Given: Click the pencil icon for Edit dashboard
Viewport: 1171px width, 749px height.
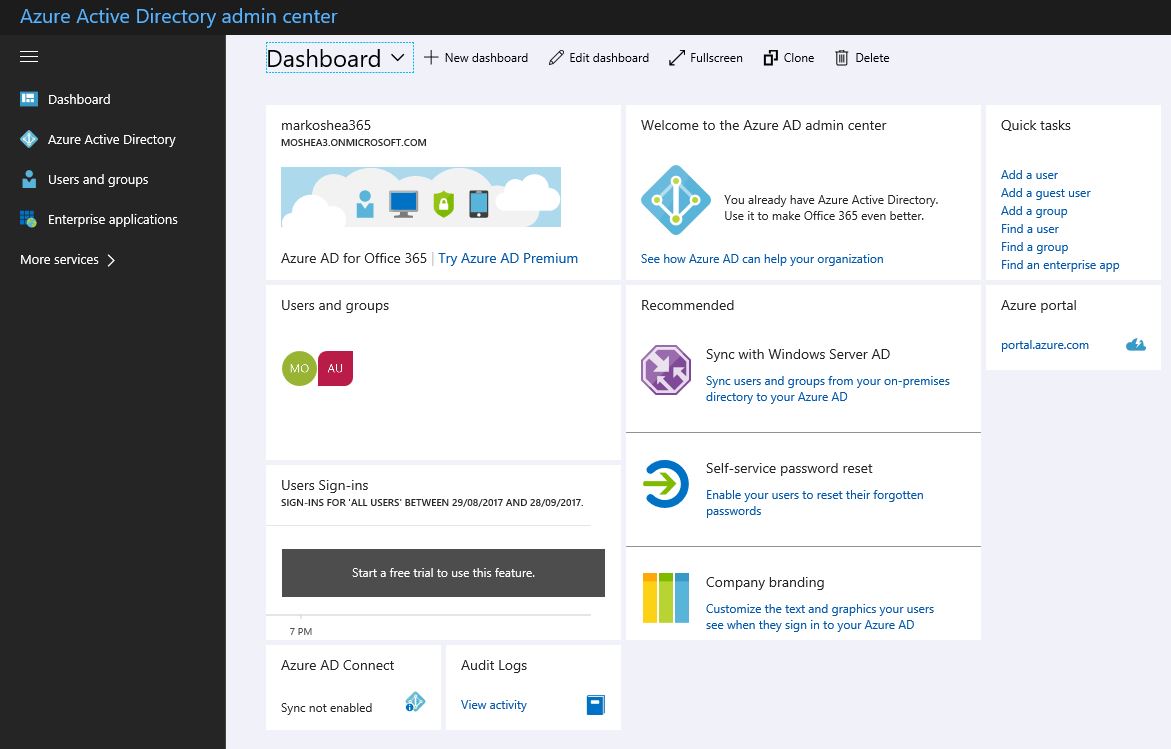Looking at the screenshot, I should coord(556,58).
